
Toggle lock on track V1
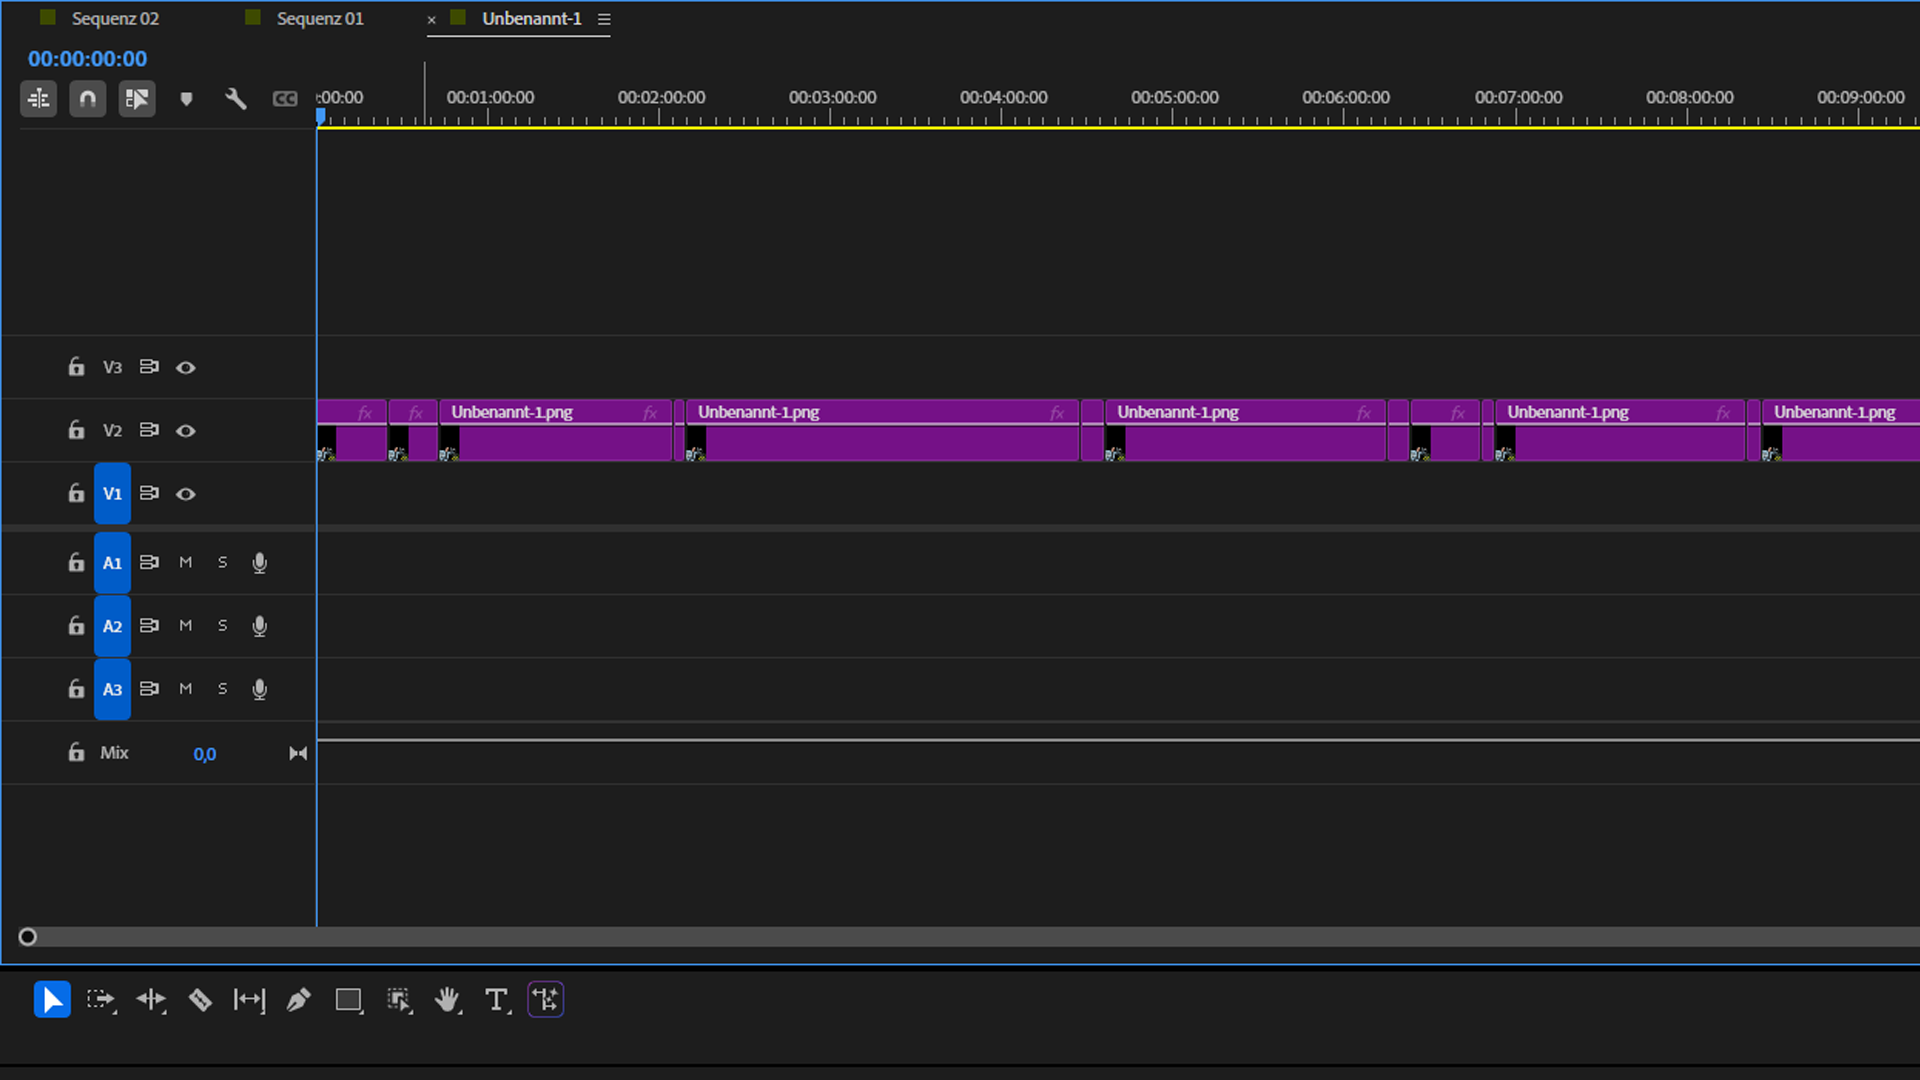76,493
